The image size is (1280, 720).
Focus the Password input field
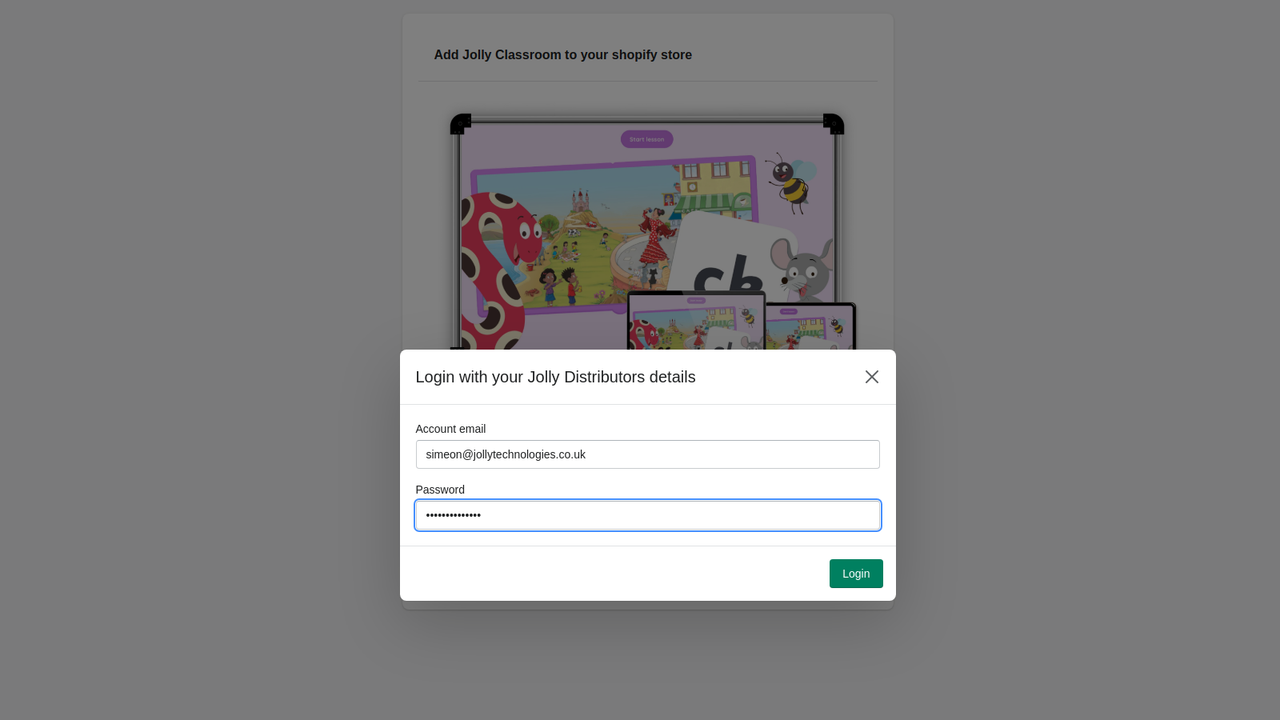tap(648, 515)
